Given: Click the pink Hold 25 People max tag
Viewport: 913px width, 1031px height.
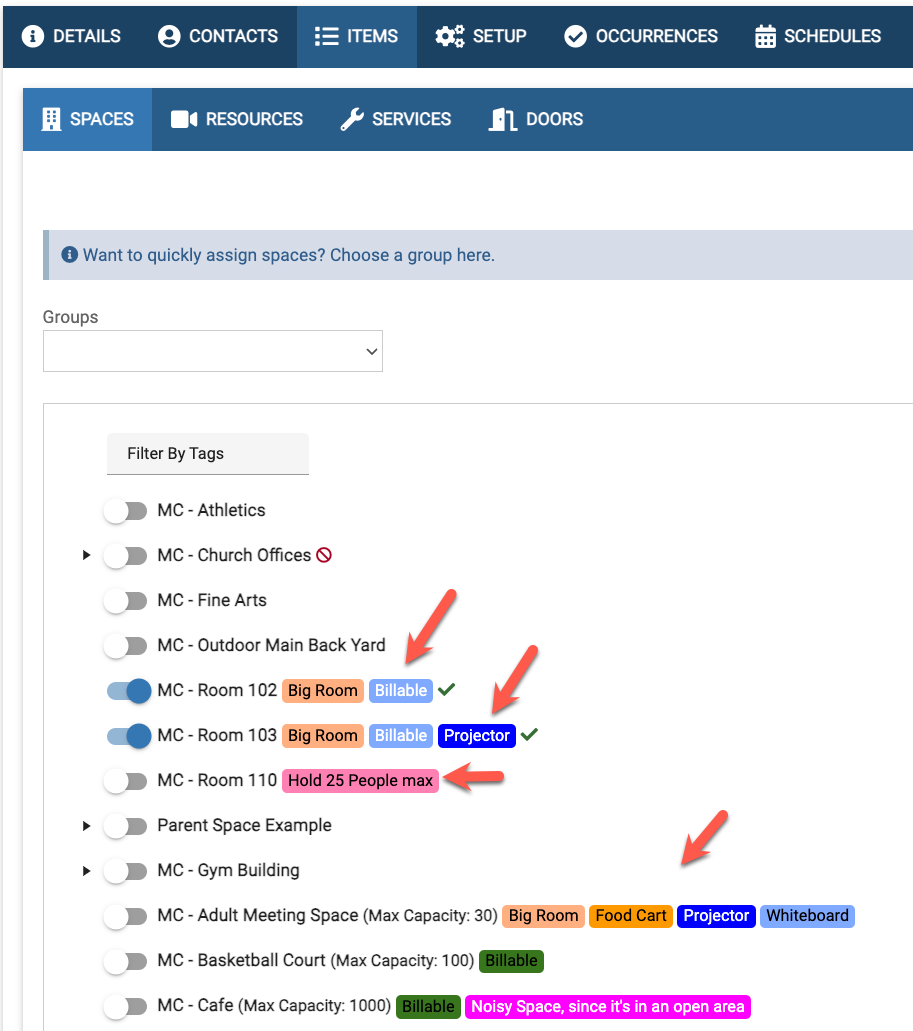Looking at the screenshot, I should click(x=360, y=781).
